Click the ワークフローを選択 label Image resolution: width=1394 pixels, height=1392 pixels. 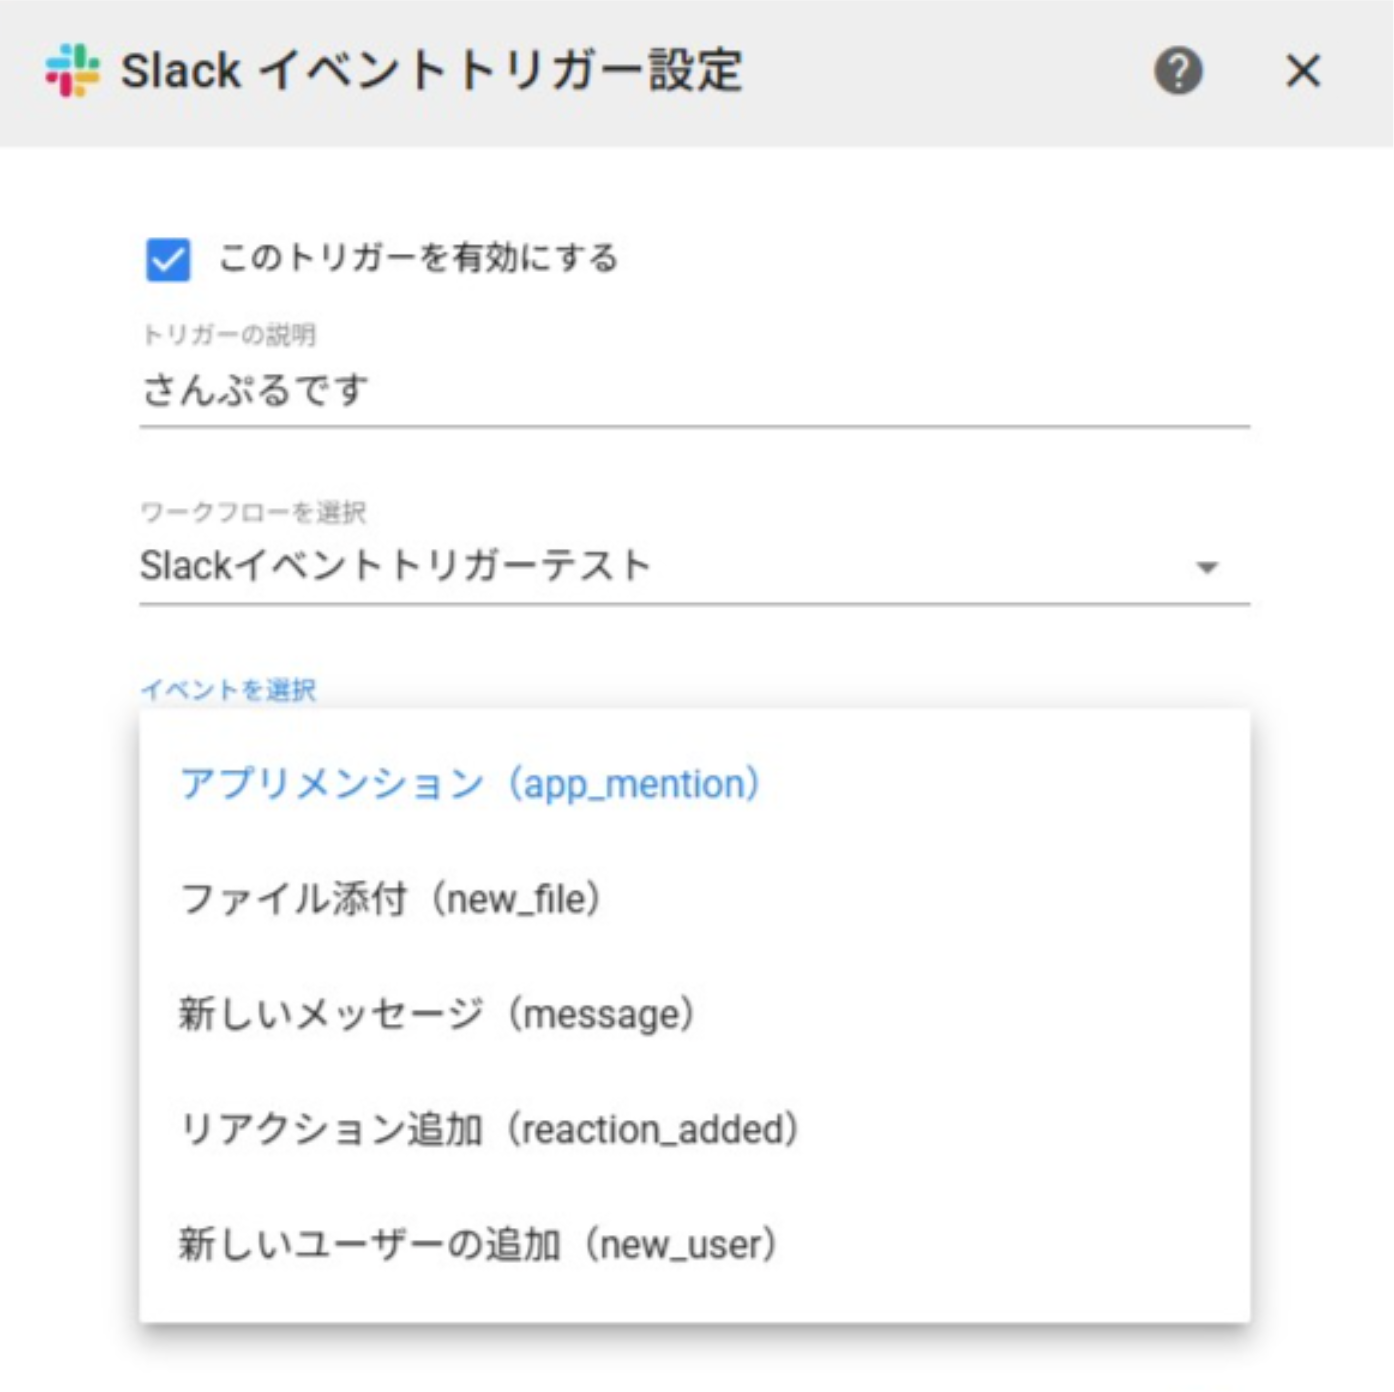tap(253, 512)
